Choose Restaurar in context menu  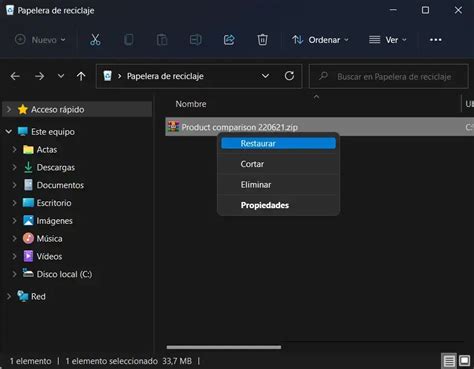278,144
